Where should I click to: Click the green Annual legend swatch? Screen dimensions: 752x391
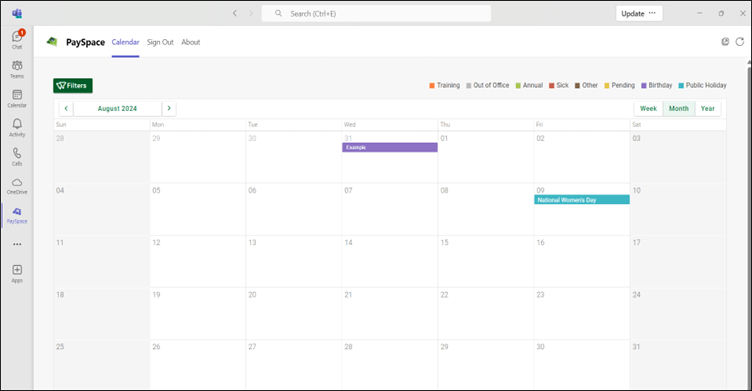[x=518, y=85]
